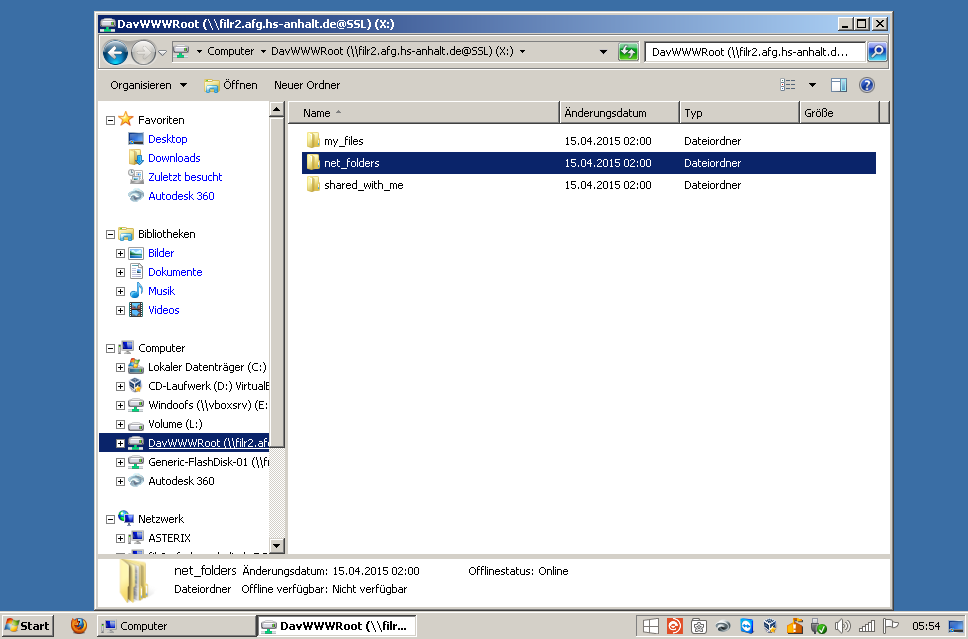This screenshot has width=968, height=639.
Task: Select the shared_with_me folder
Action: (x=363, y=185)
